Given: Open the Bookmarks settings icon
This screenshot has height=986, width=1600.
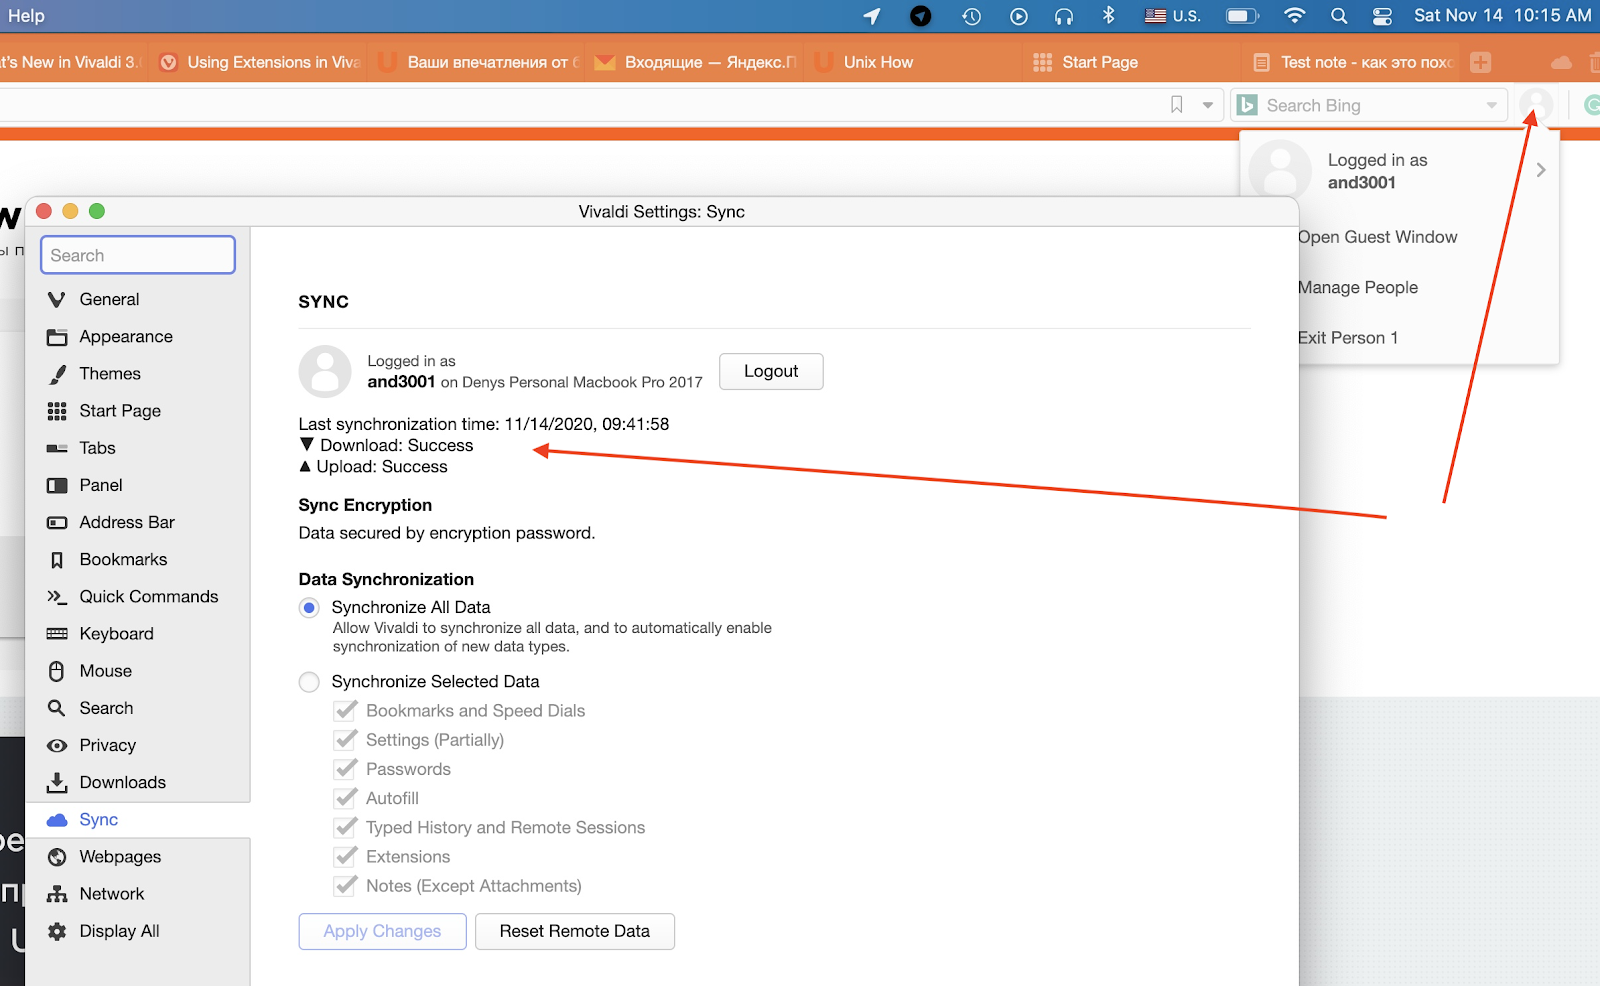Looking at the screenshot, I should tap(57, 560).
